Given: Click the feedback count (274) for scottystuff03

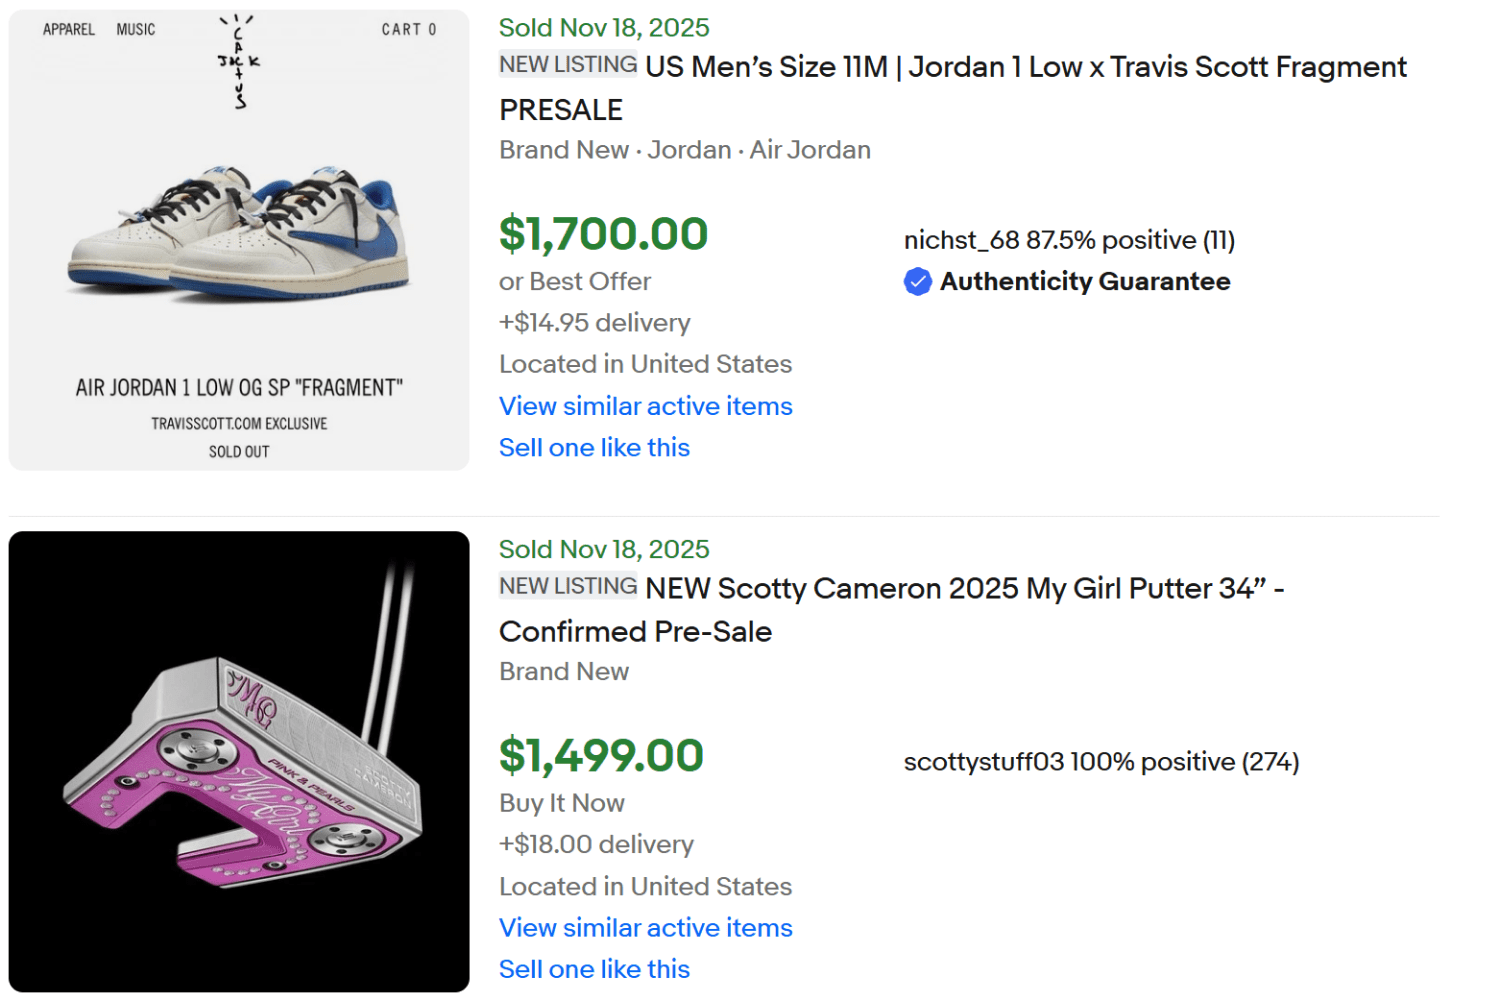Looking at the screenshot, I should pyautogui.click(x=1272, y=761).
